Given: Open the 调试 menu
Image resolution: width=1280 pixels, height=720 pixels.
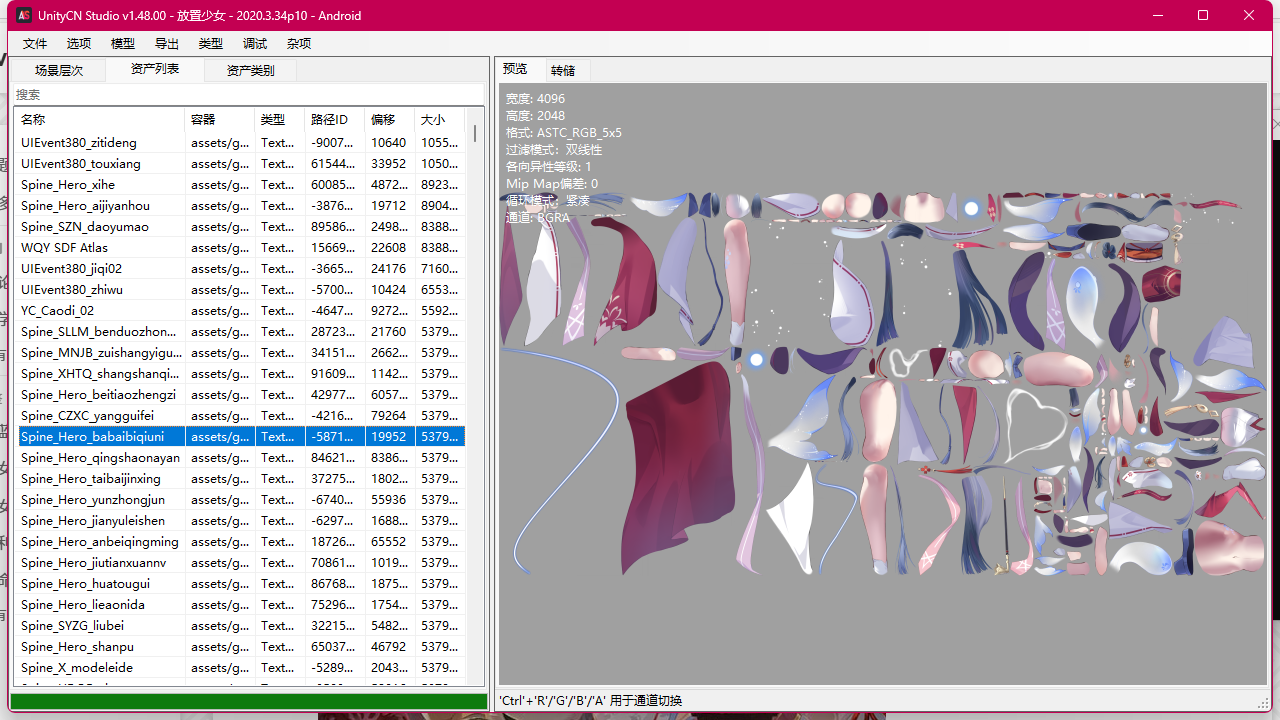Looking at the screenshot, I should (x=255, y=44).
